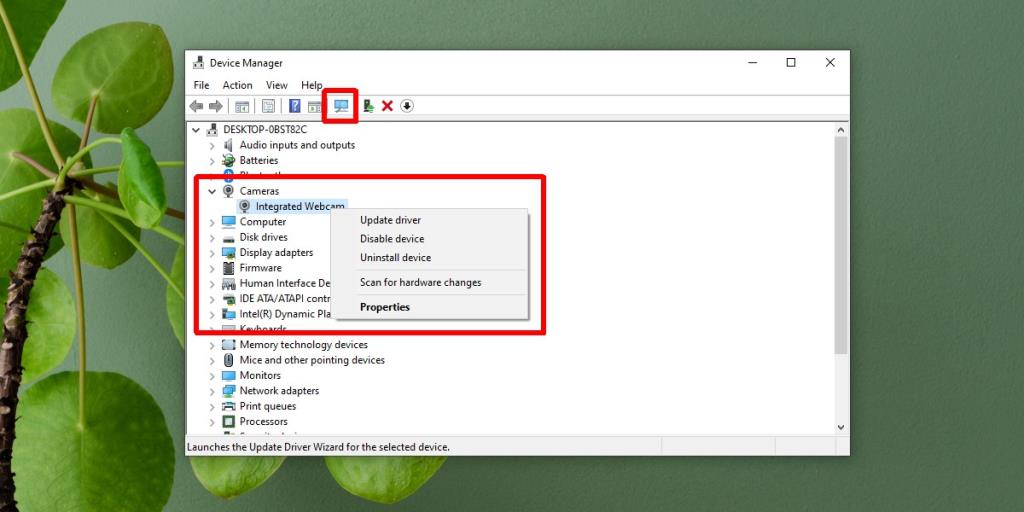The height and width of the screenshot is (512, 1024).
Task: Choose Uninstall device in the context menu
Action: tap(430, 257)
